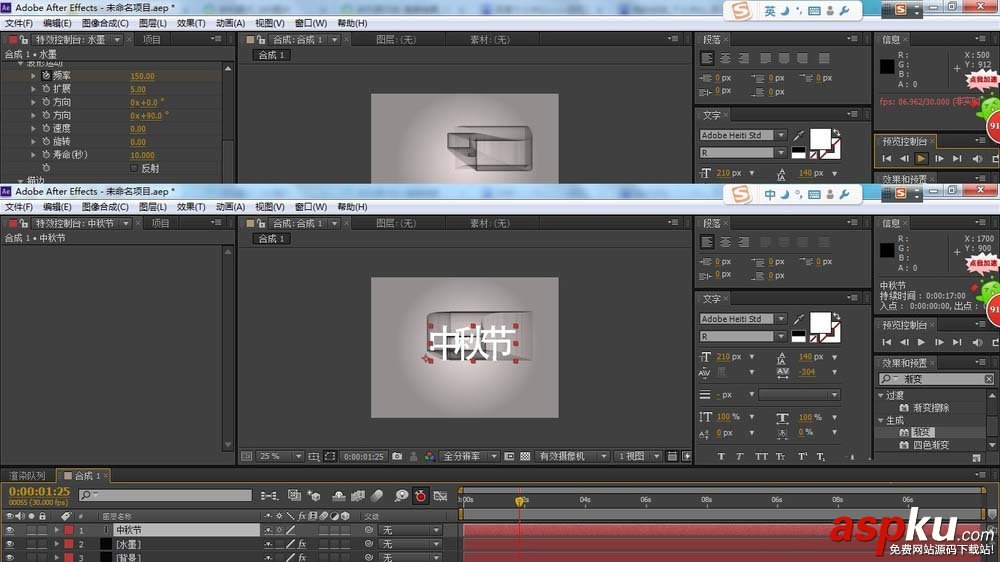Click the snapshot camera icon below viewer
Viewport: 1000px width, 562px height.
click(x=397, y=456)
